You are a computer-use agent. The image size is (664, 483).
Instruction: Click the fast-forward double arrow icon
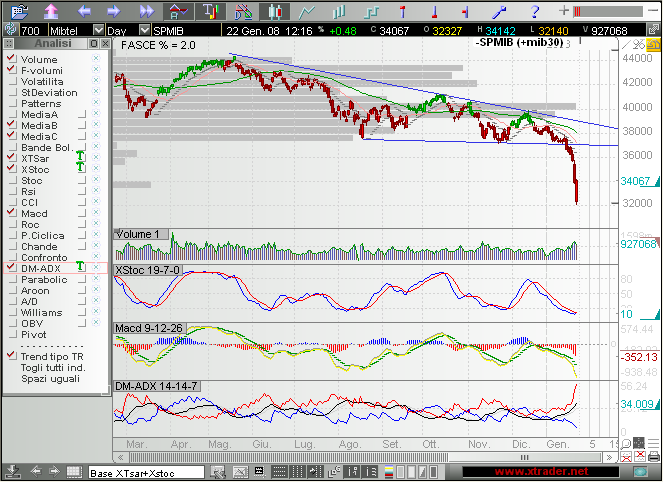(x=147, y=10)
